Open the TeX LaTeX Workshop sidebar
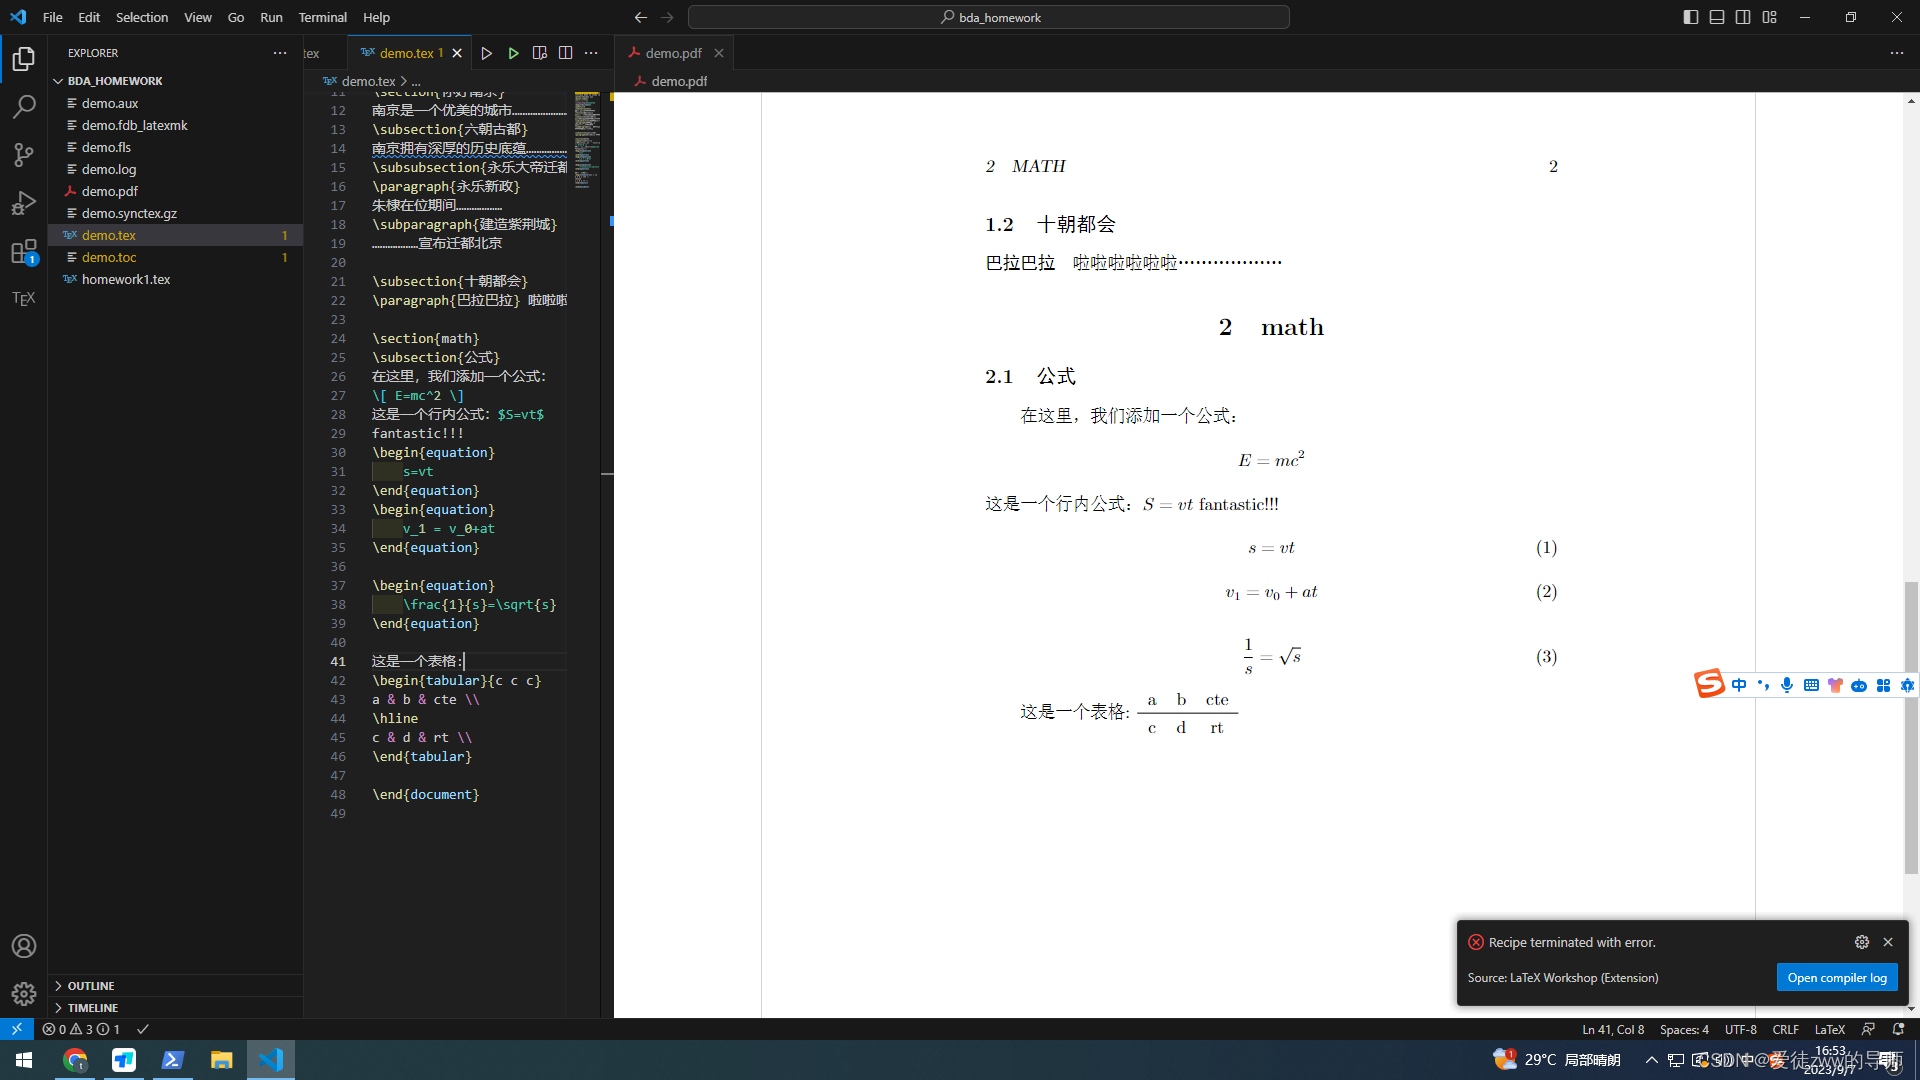This screenshot has width=1920, height=1080. click(24, 298)
